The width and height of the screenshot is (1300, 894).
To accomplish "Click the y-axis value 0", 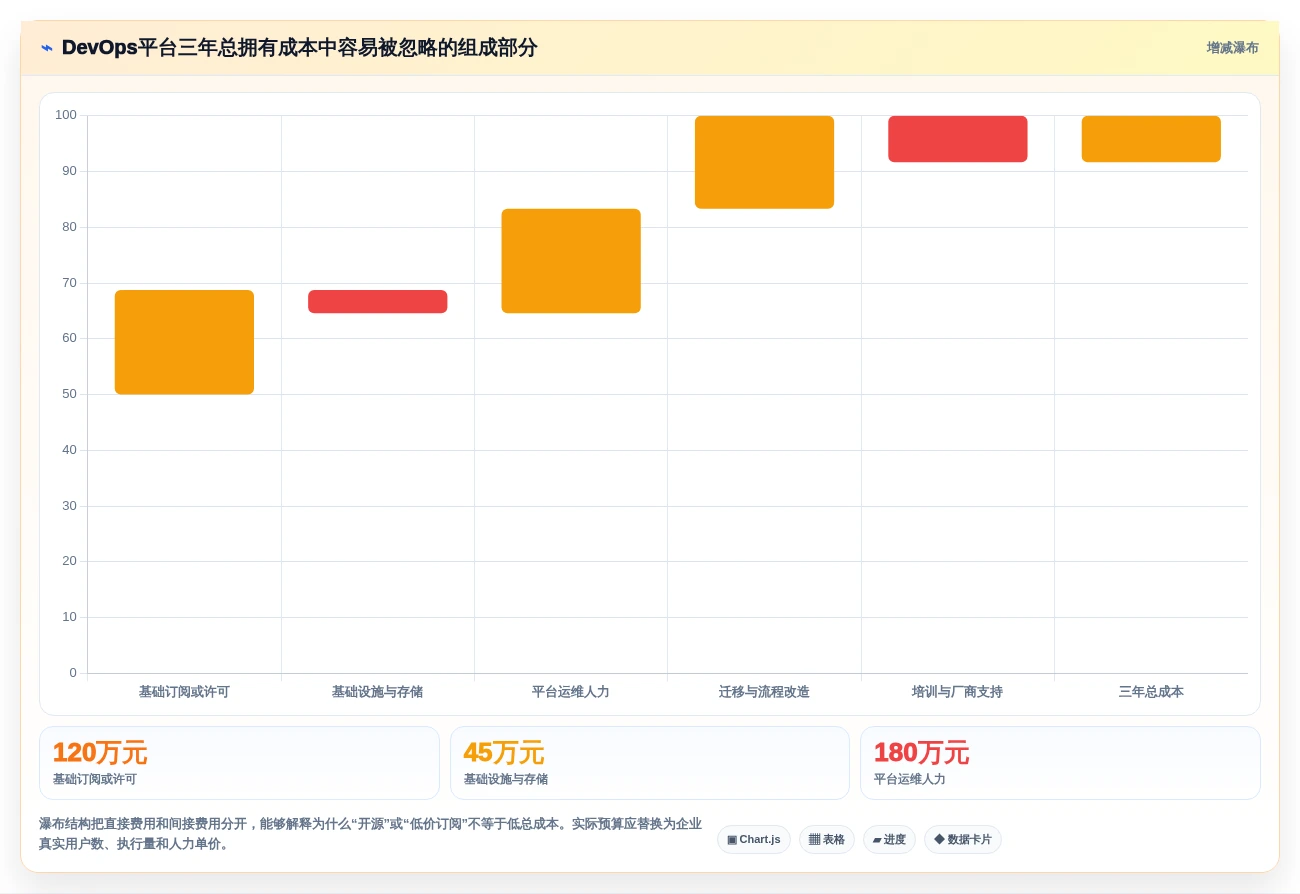I will [73, 673].
